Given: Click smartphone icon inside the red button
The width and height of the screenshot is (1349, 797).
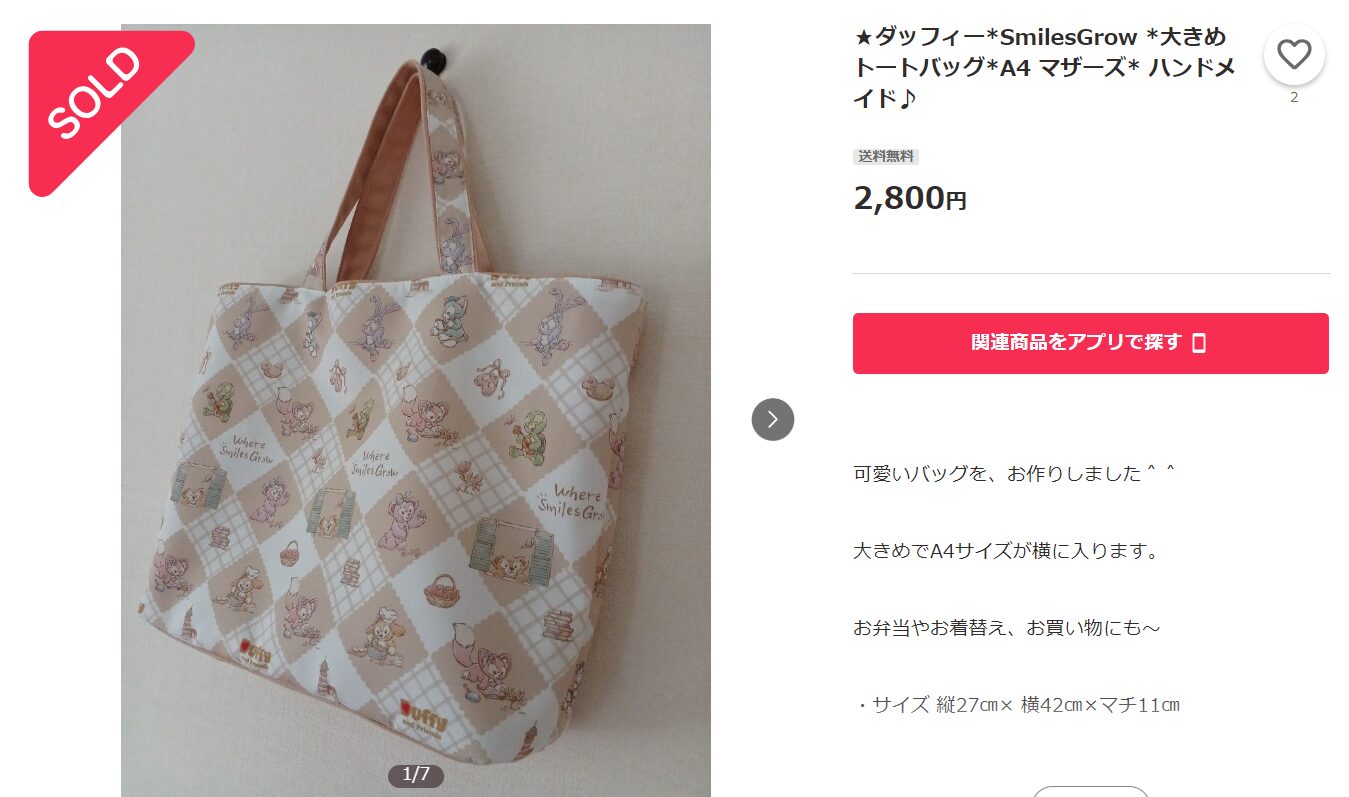Looking at the screenshot, I should [x=1199, y=343].
